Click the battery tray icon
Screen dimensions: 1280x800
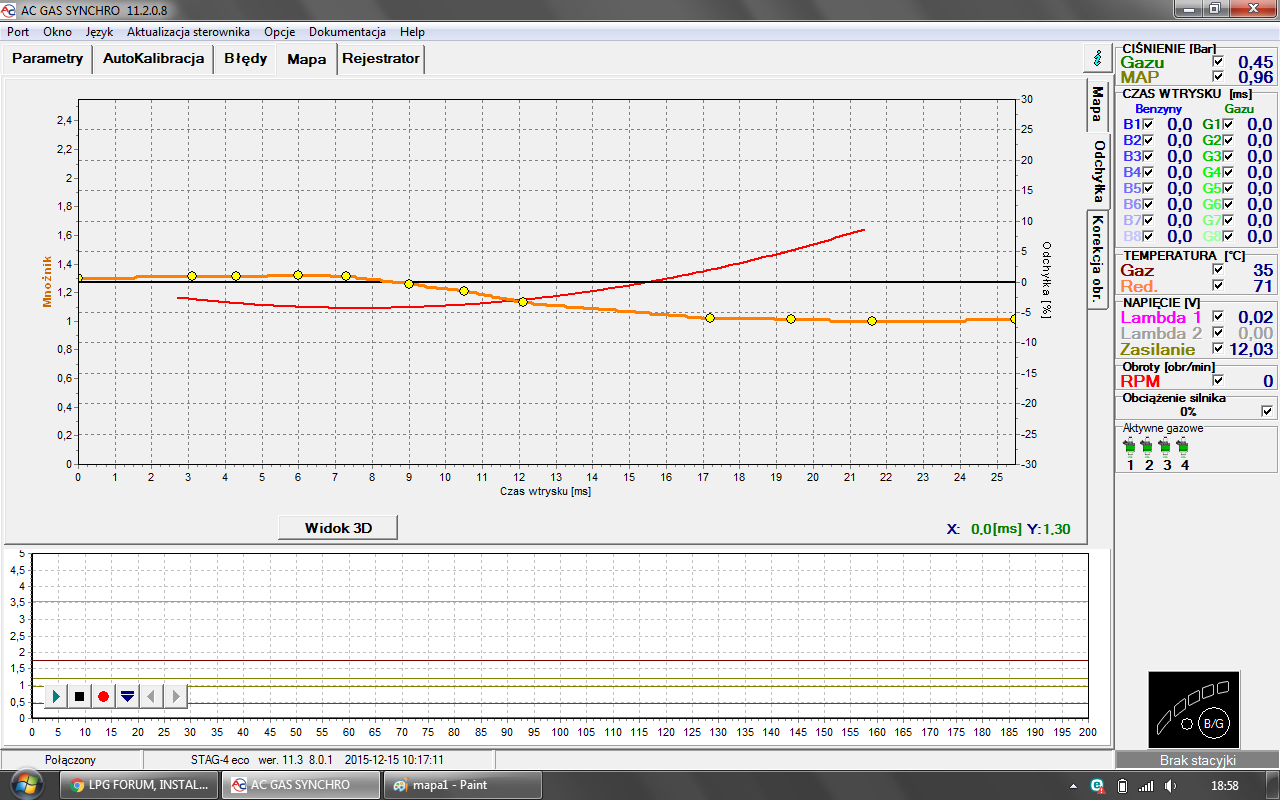click(1122, 785)
